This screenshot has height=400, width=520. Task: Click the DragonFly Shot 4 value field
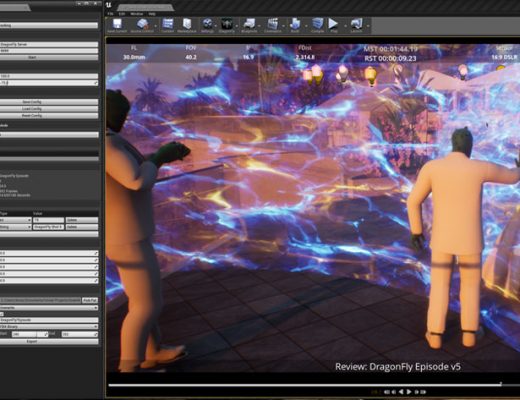[48, 227]
